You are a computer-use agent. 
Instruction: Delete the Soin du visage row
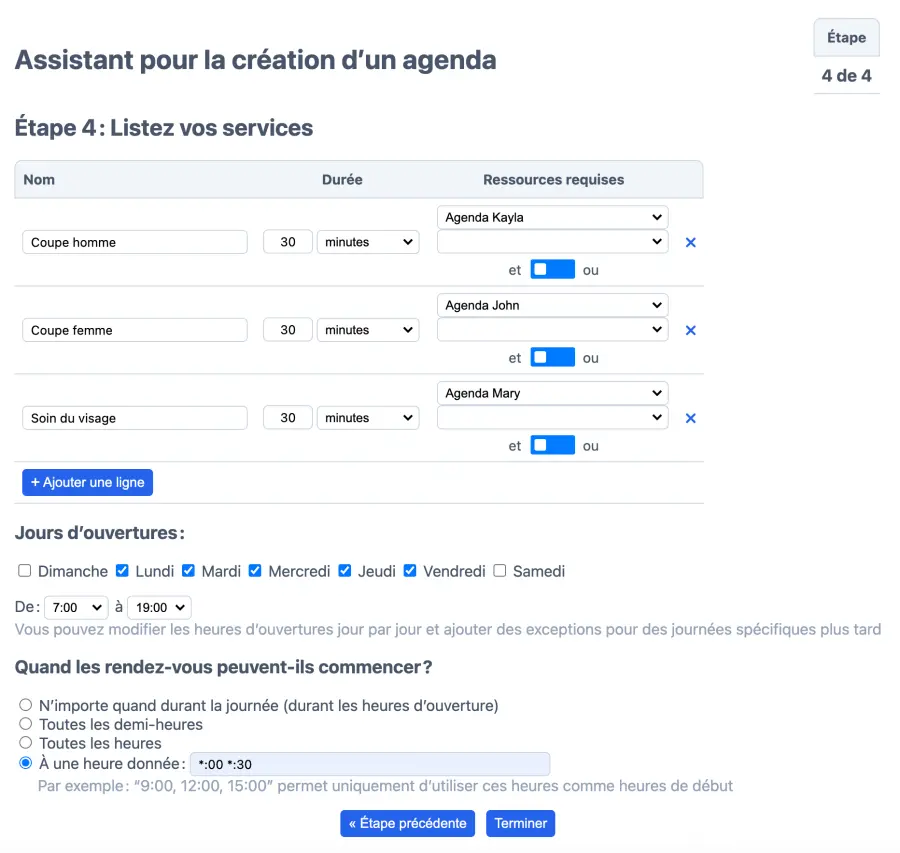coord(690,419)
